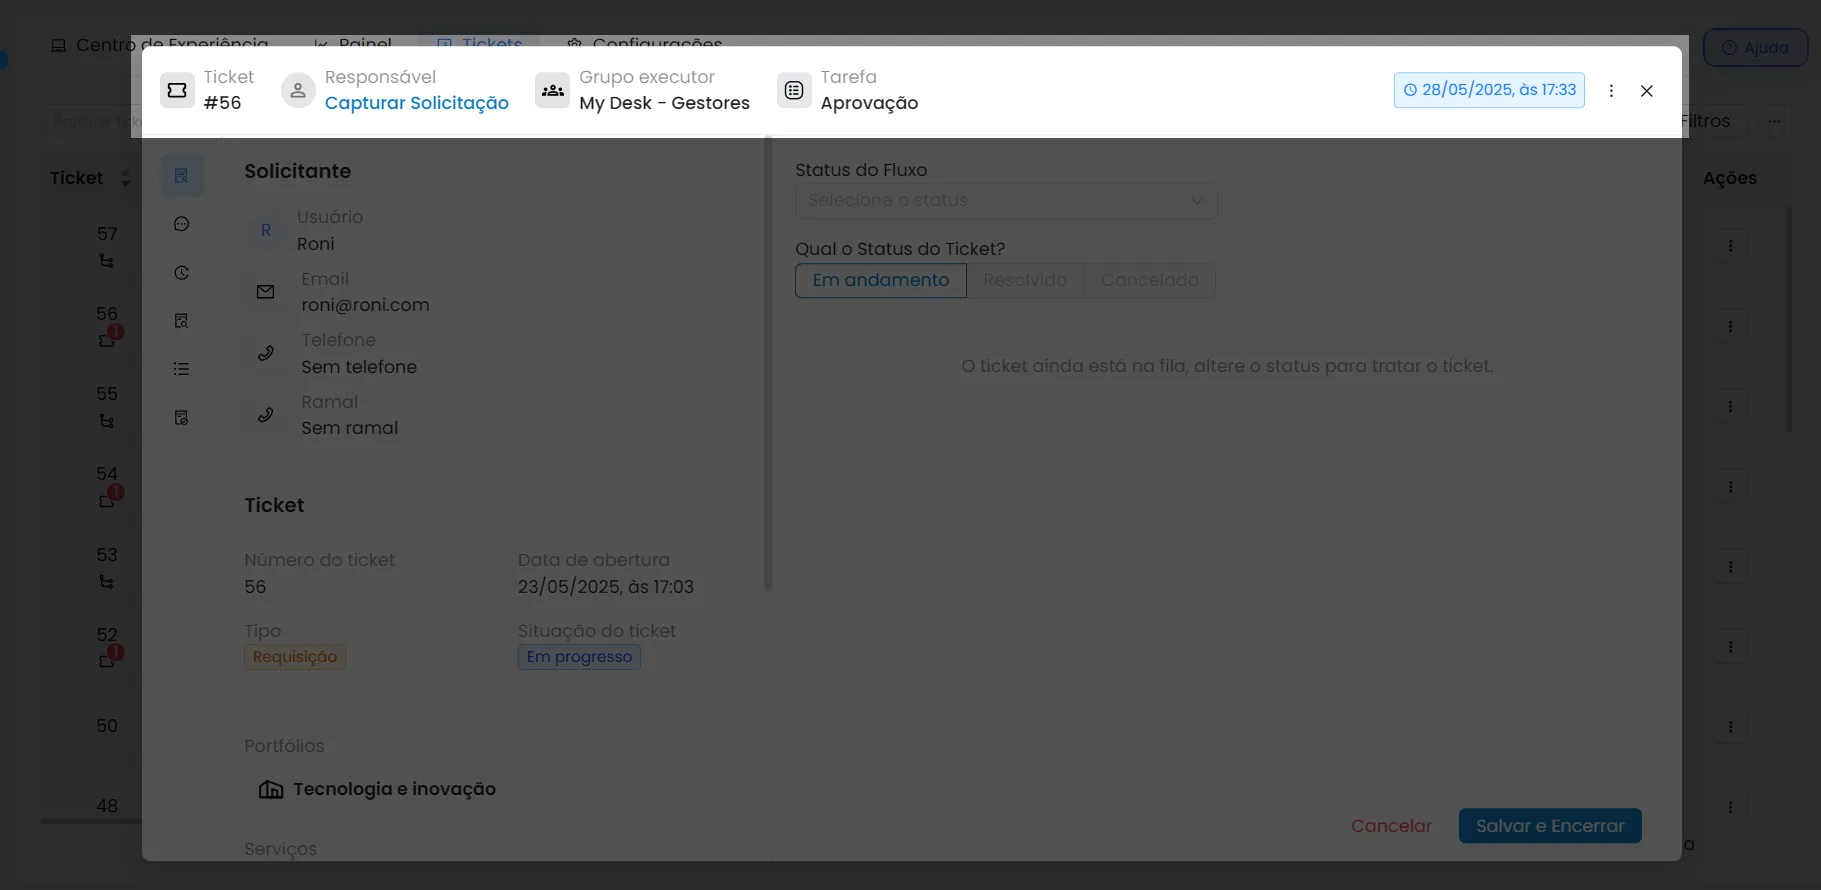Click the Tarefa list icon
This screenshot has height=890, width=1821.
click(x=794, y=91)
